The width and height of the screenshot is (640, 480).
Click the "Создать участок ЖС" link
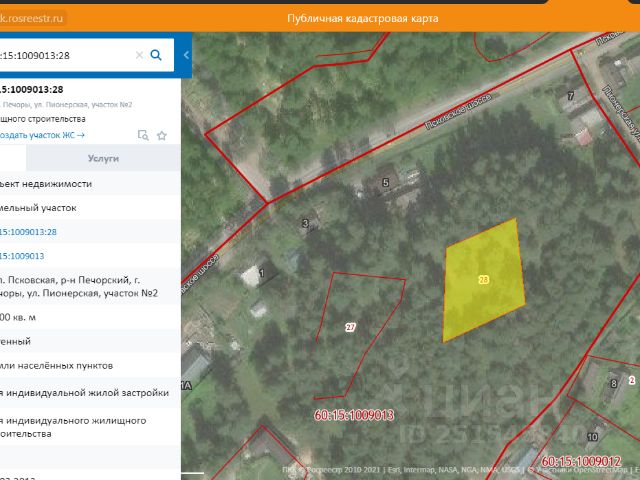pyautogui.click(x=42, y=134)
